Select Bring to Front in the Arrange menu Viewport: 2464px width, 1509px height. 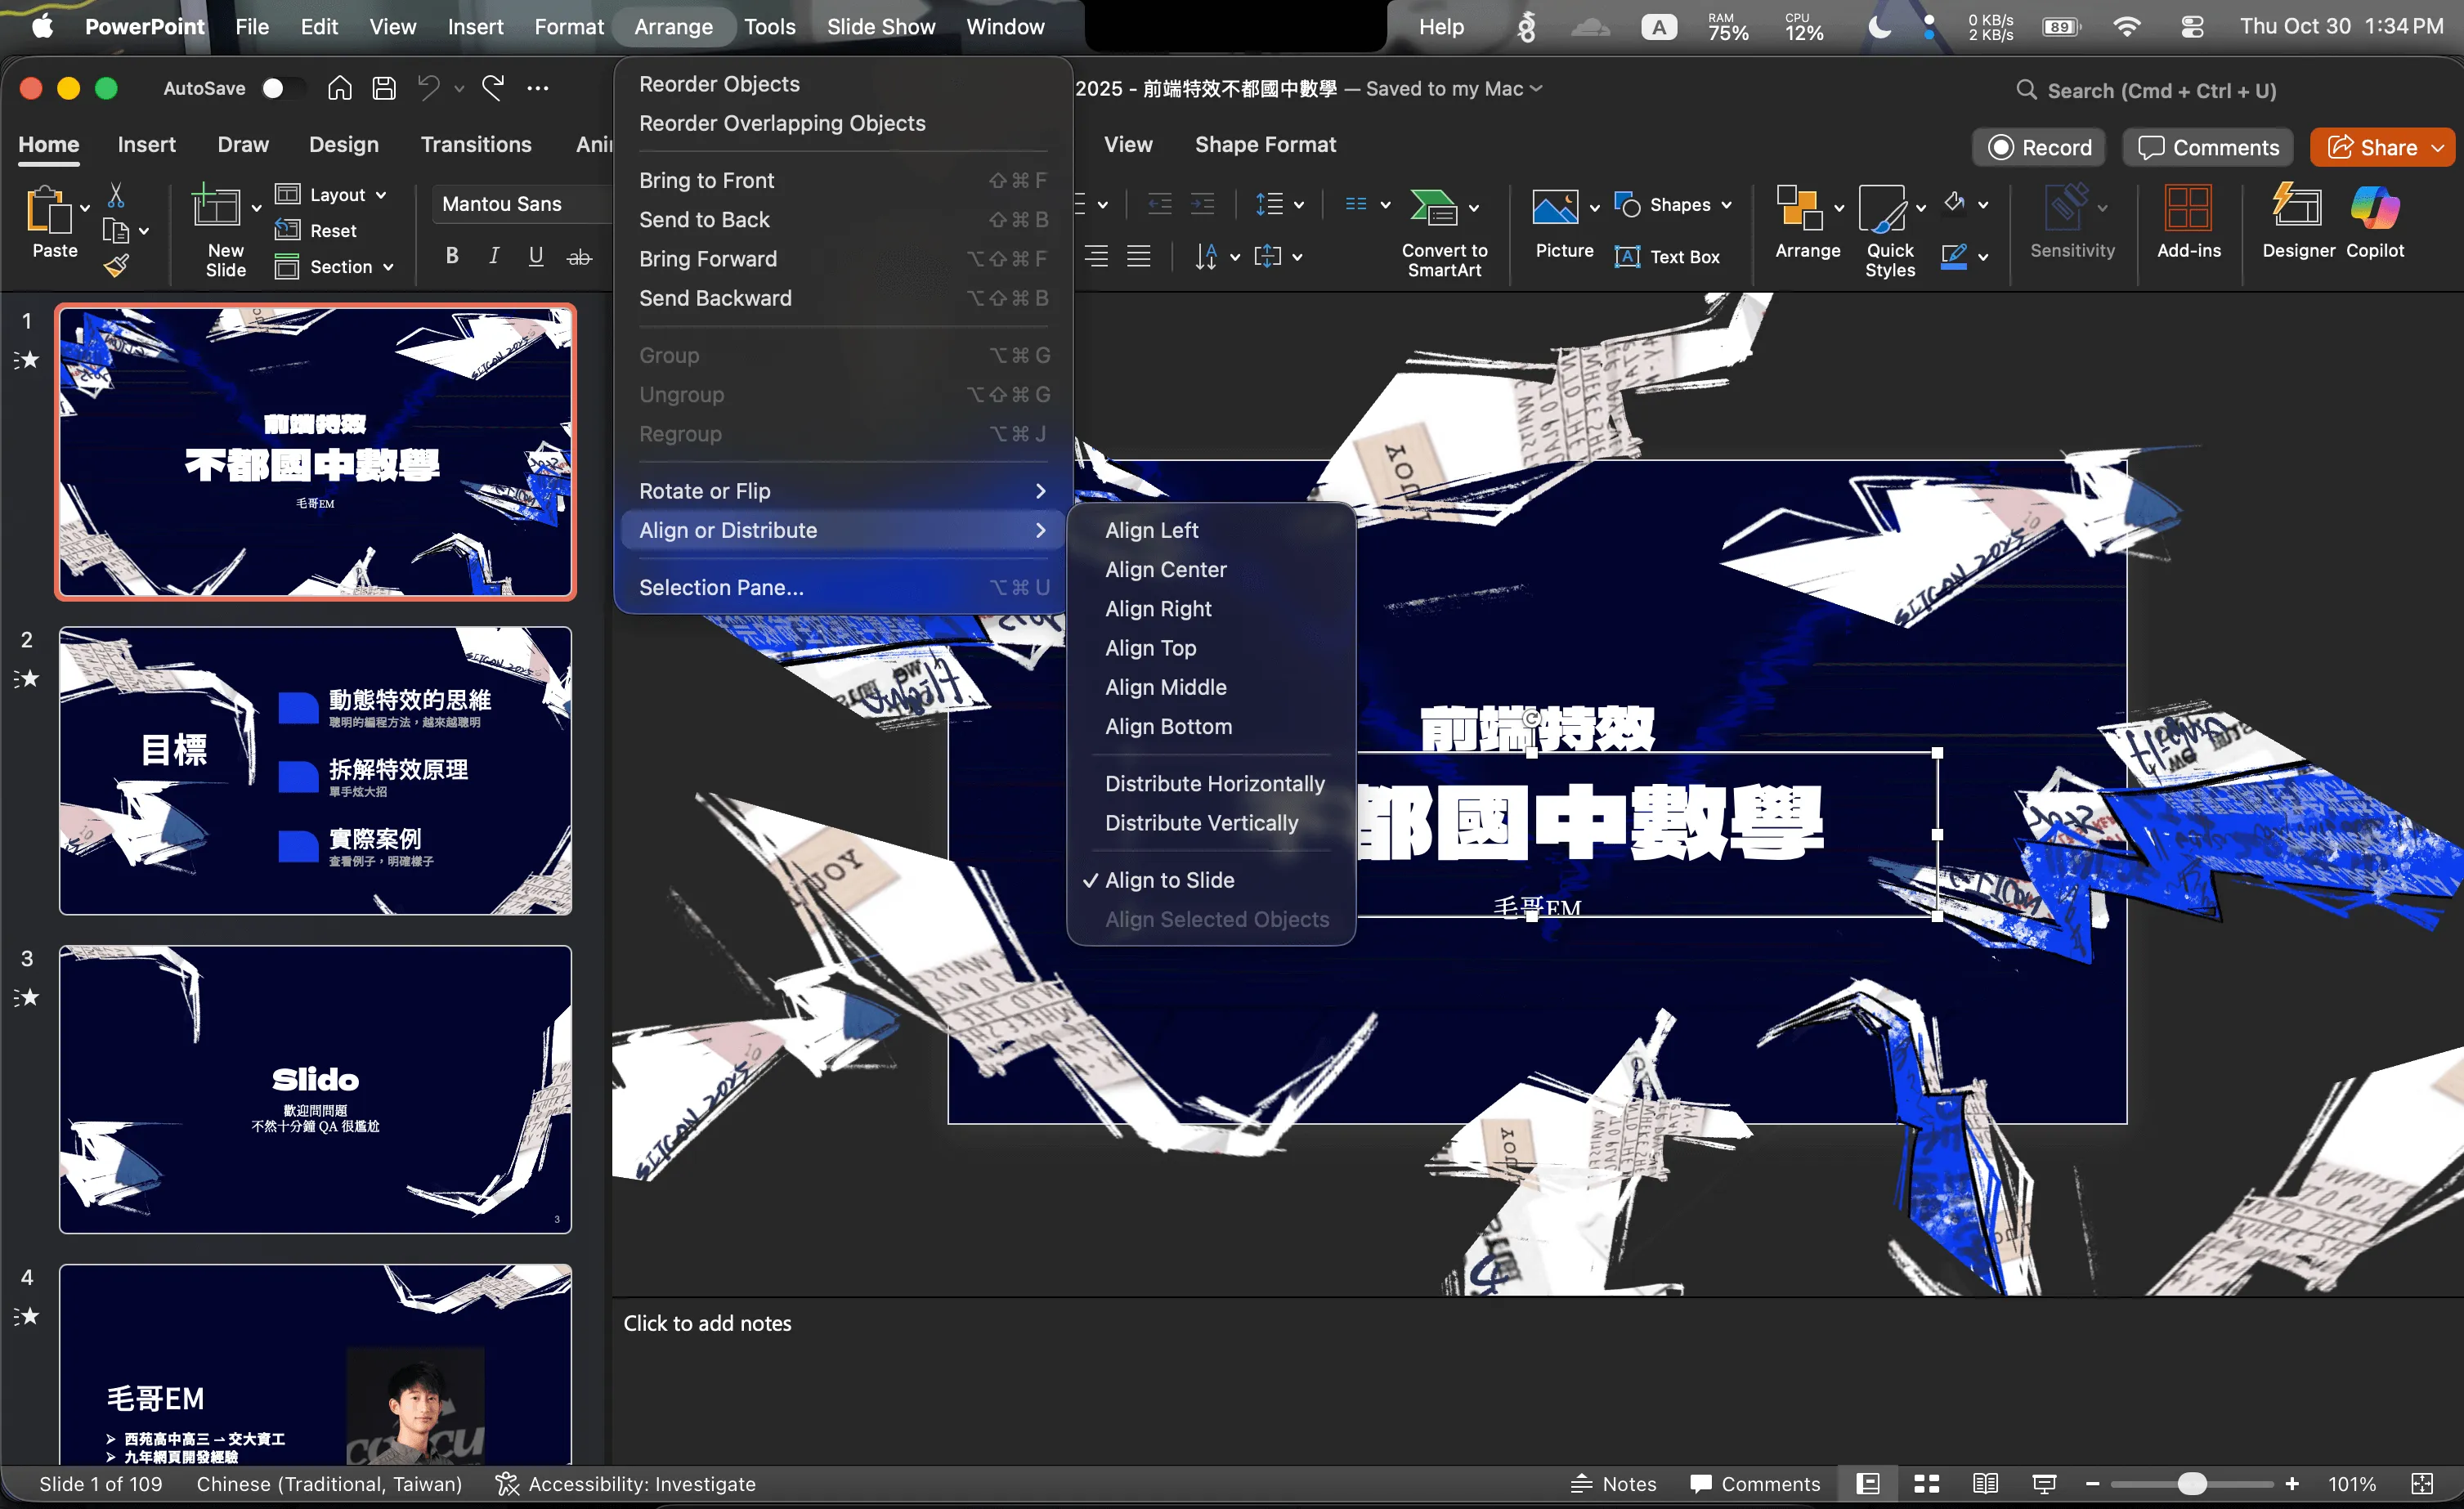pyautogui.click(x=706, y=180)
